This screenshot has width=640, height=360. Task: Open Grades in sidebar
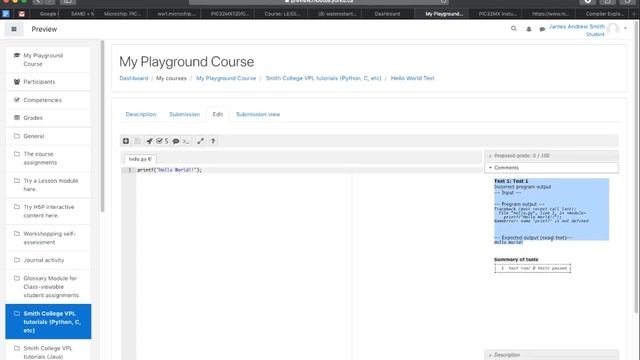[48, 118]
